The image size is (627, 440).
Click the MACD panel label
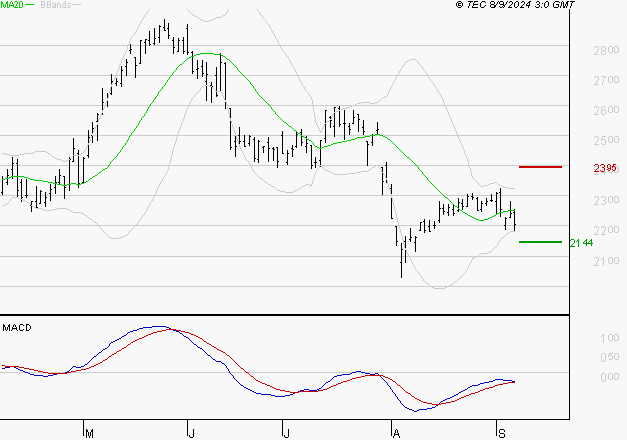pyautogui.click(x=17, y=328)
